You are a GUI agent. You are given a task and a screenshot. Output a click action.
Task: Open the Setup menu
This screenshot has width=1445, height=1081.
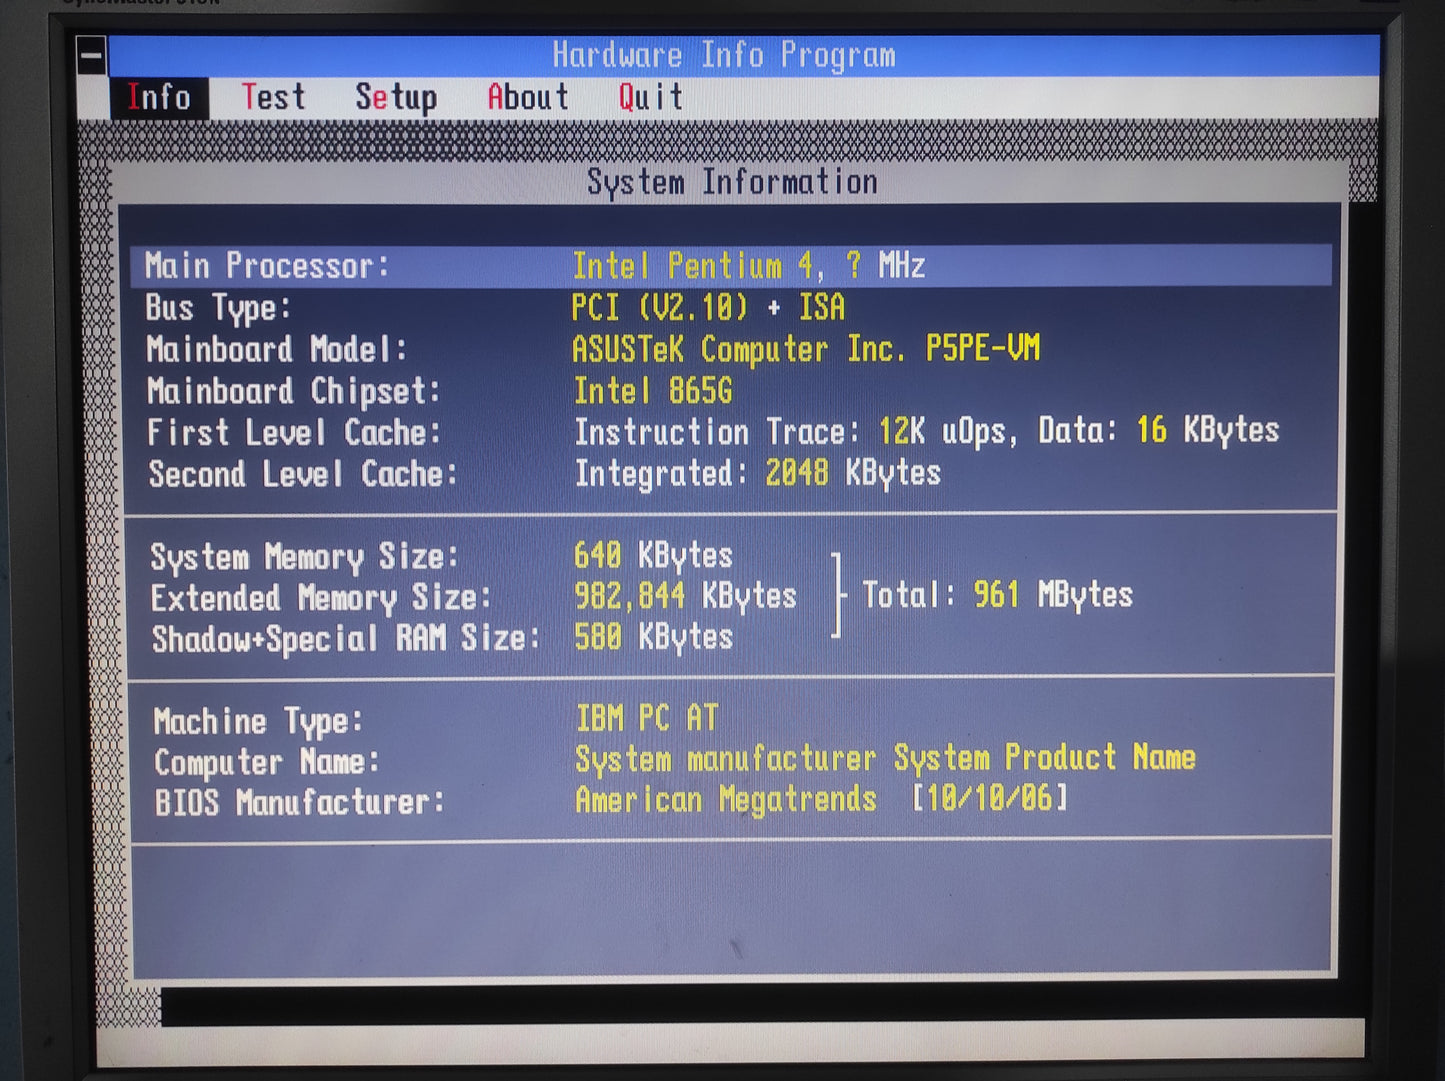[x=396, y=98]
